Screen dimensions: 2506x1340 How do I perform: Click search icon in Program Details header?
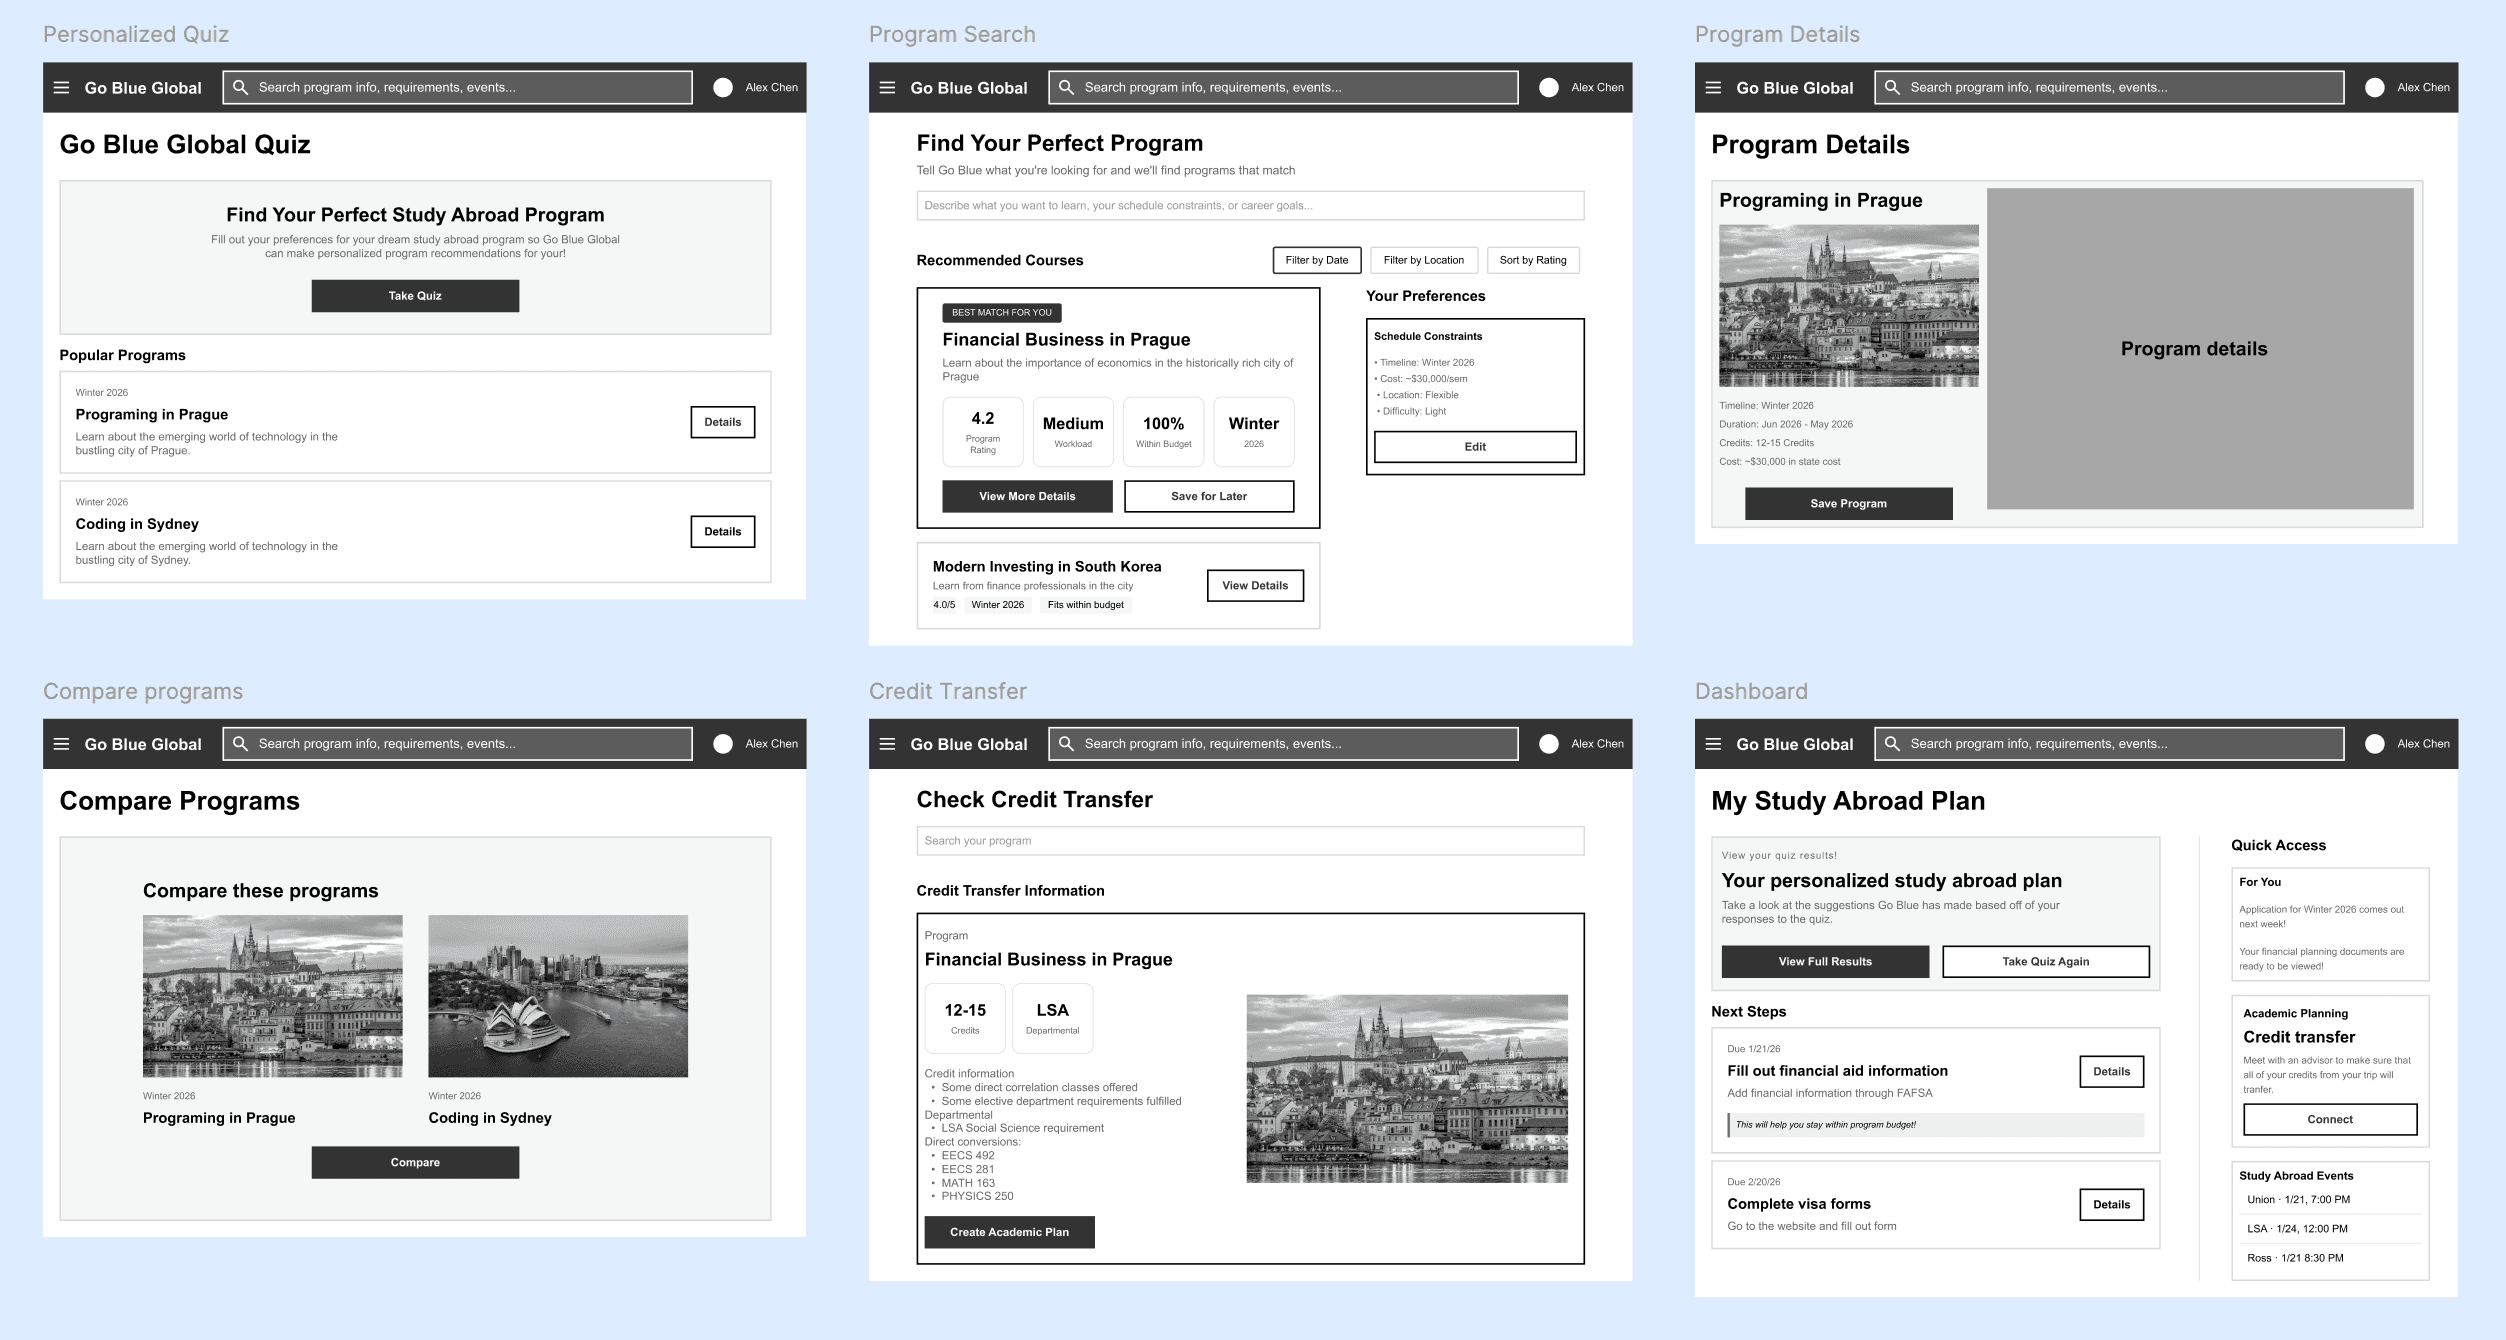pyautogui.click(x=1892, y=88)
